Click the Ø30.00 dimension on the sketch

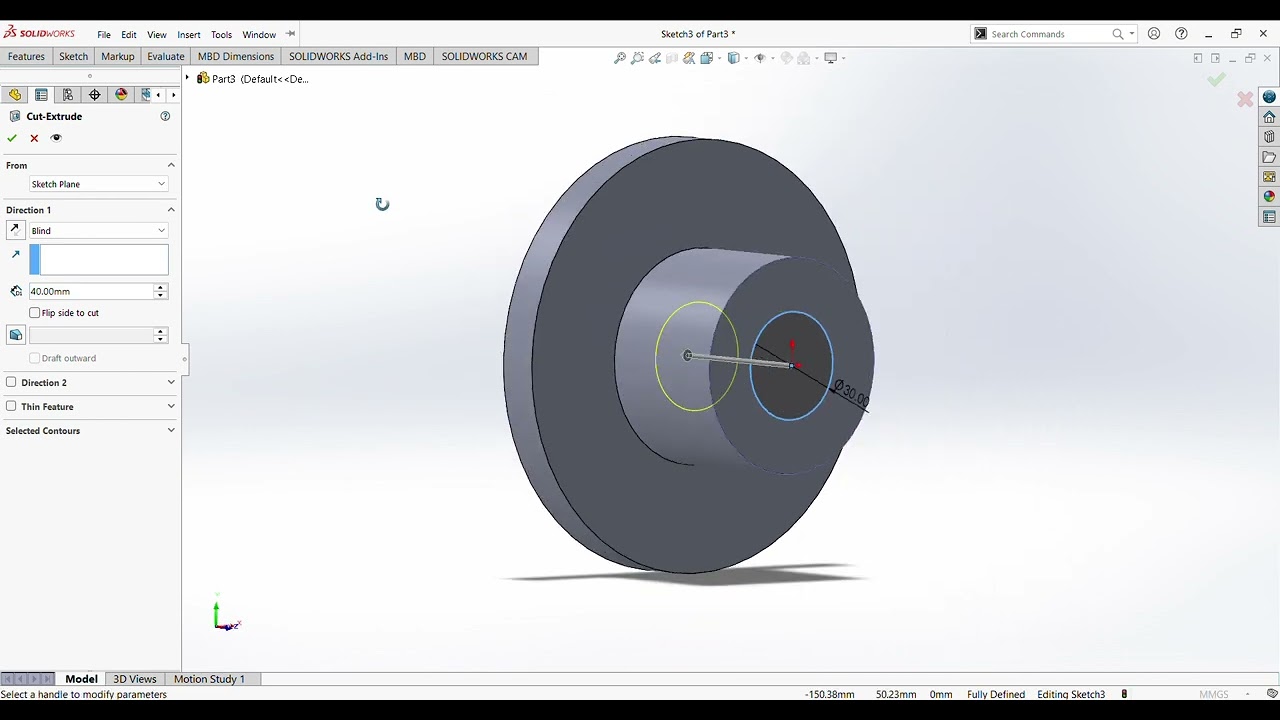coord(851,392)
